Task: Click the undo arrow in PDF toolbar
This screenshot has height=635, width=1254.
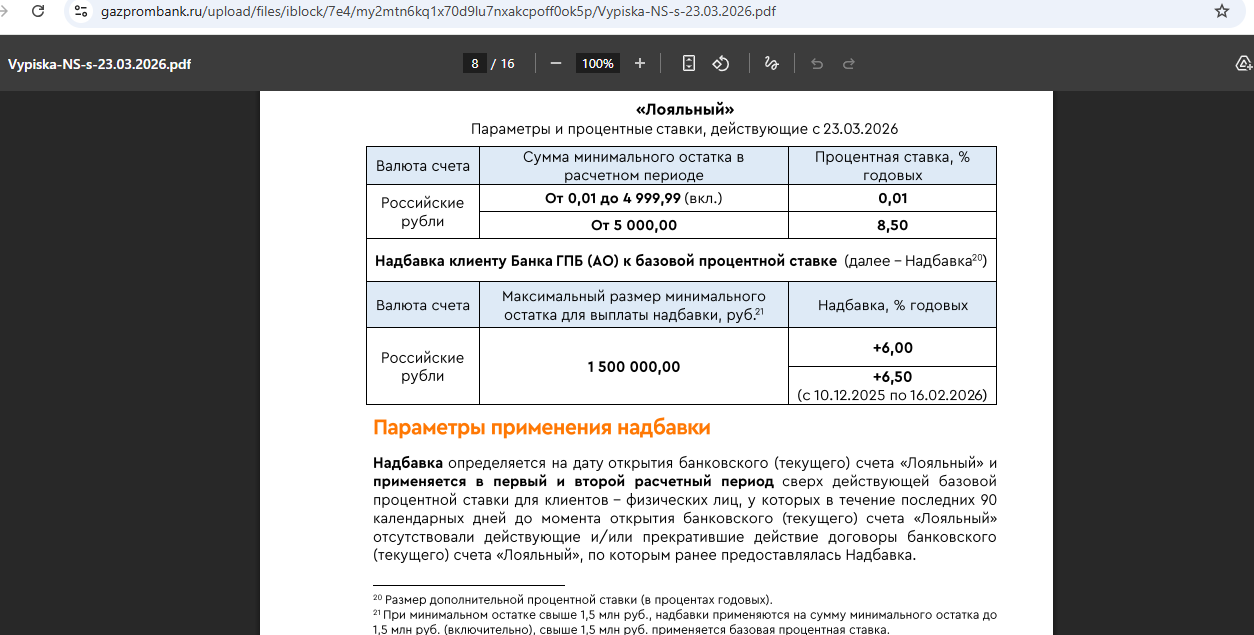Action: click(817, 63)
